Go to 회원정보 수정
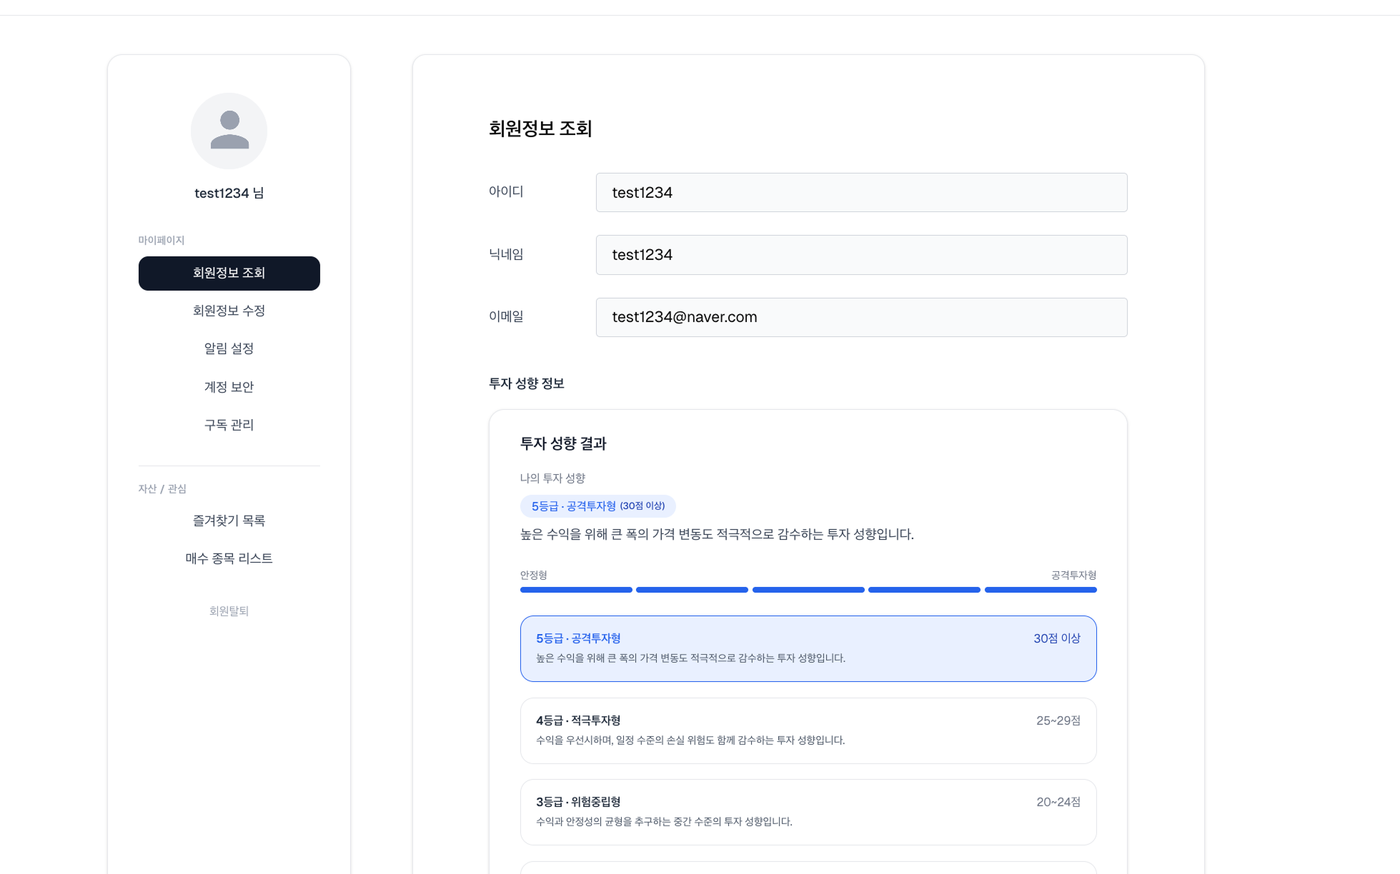This screenshot has height=874, width=1400. tap(229, 311)
